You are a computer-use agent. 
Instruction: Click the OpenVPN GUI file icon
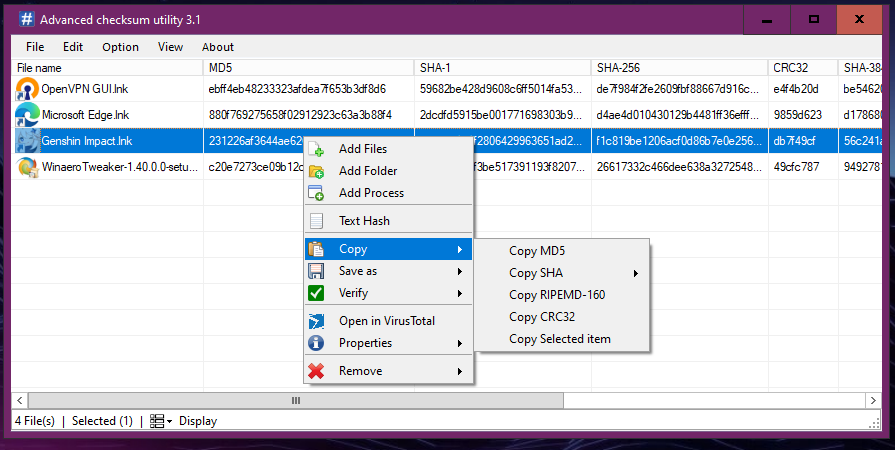tap(27, 88)
